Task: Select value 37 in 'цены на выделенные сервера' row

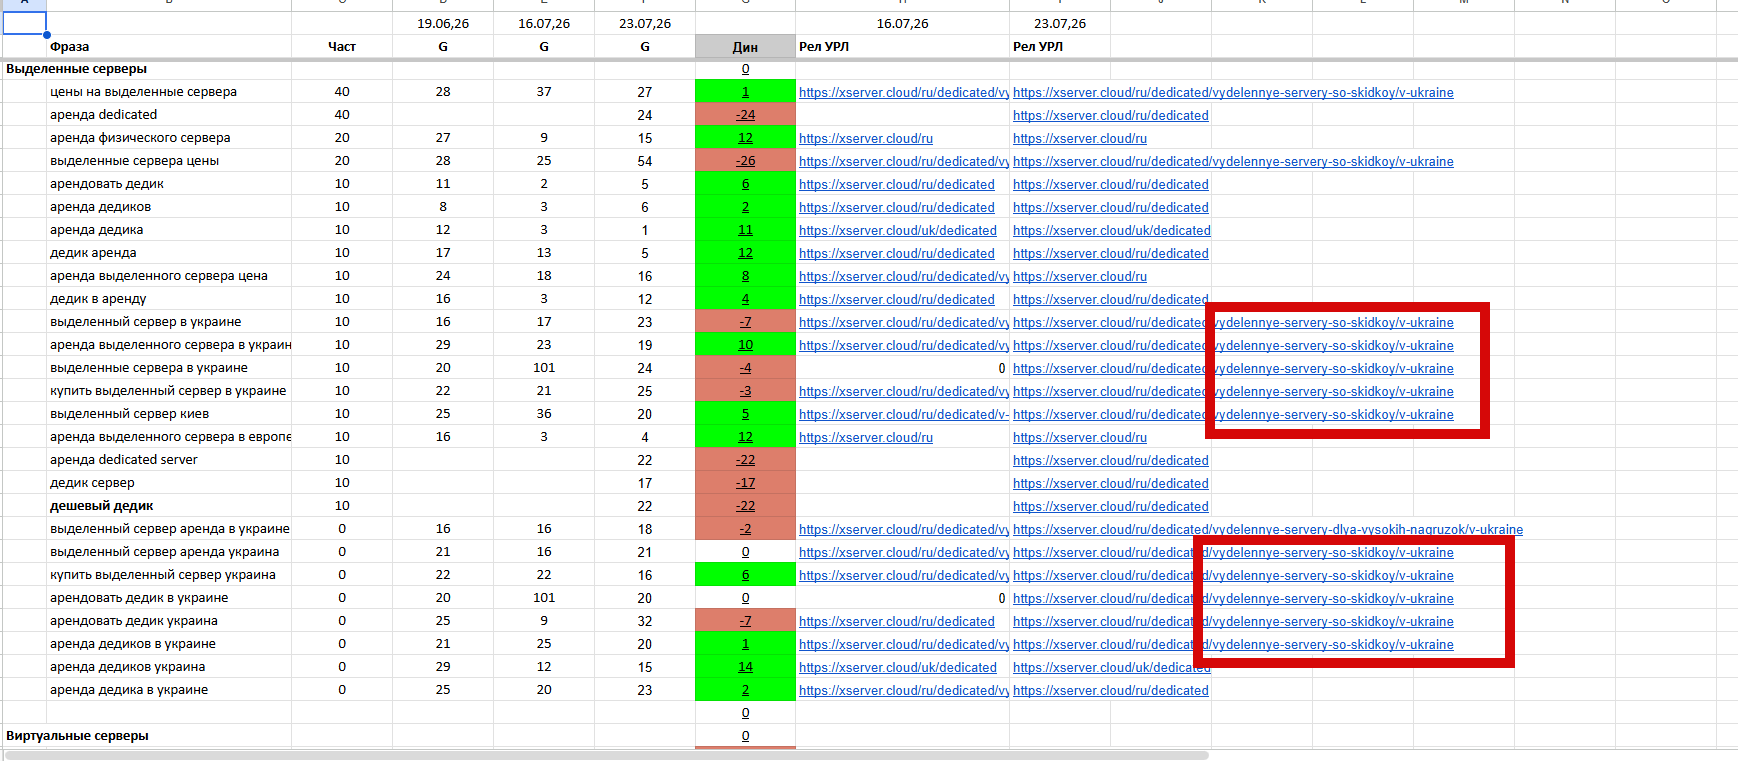Action: [544, 92]
